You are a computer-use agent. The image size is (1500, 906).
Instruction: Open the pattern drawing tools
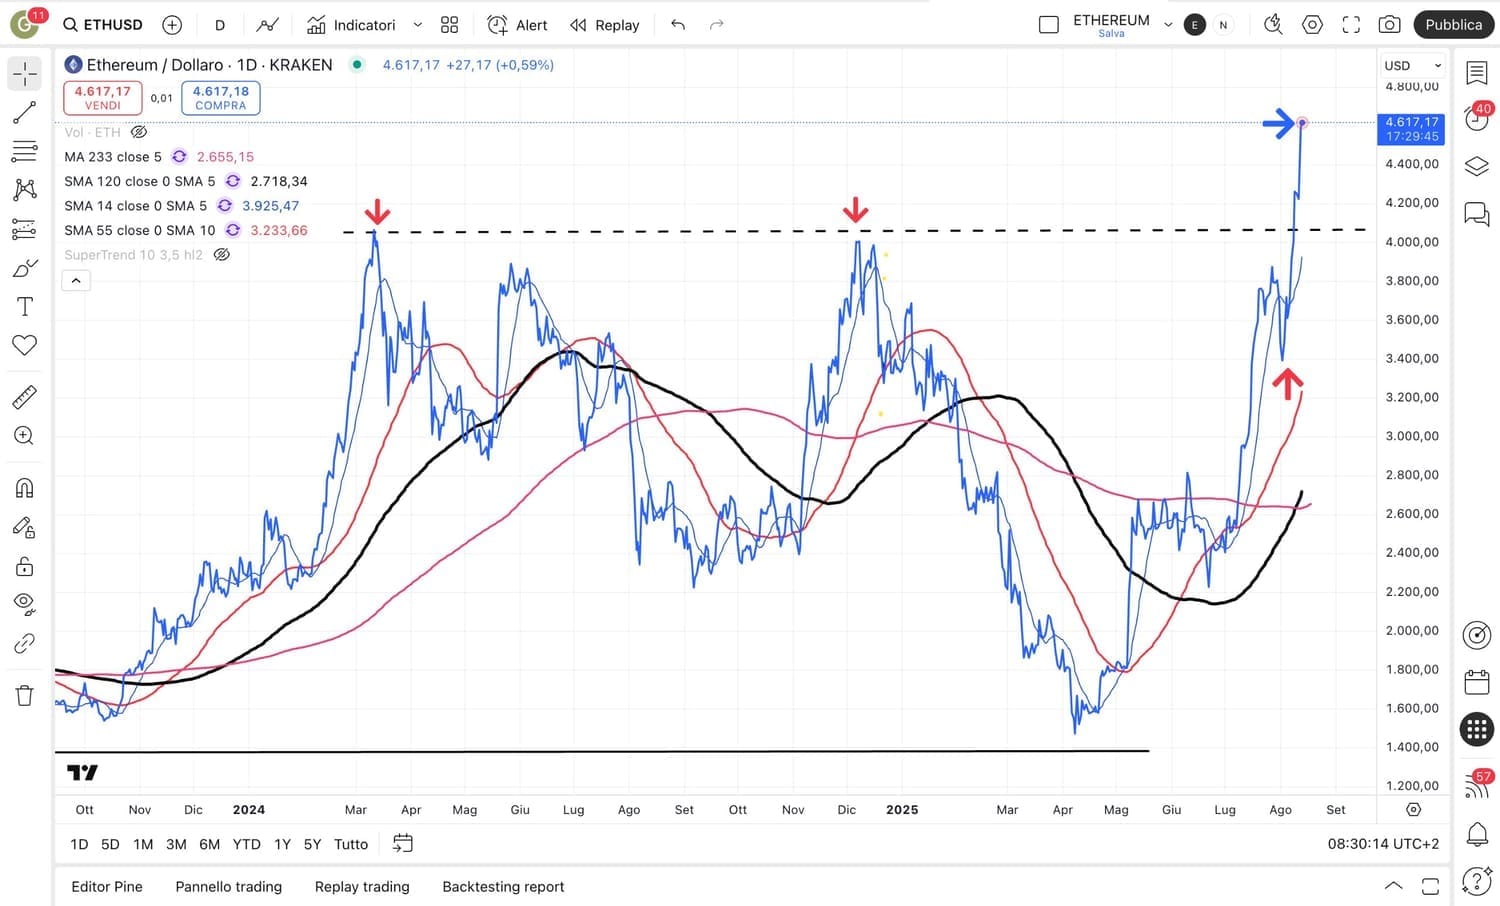tap(25, 190)
